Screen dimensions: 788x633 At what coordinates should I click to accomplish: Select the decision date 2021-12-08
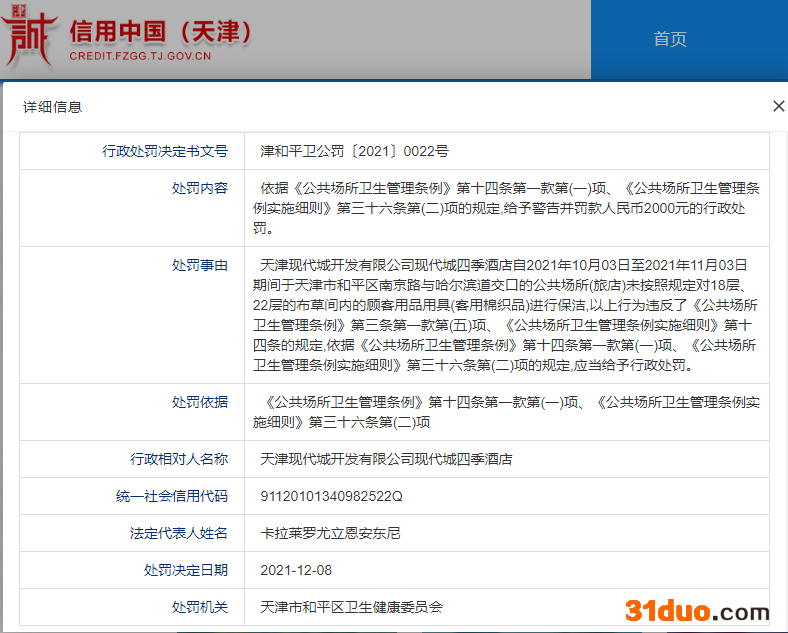296,570
